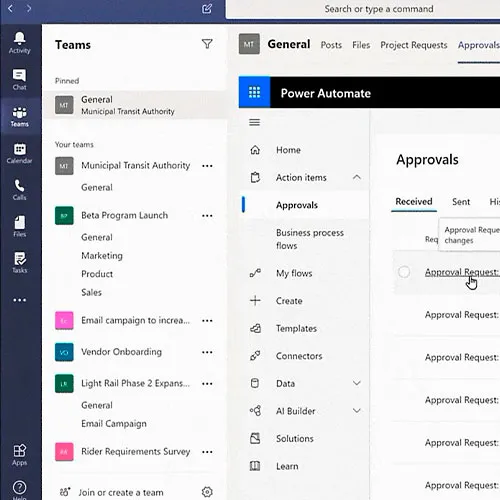The width and height of the screenshot is (500, 500).
Task: Open Templates in navigation
Action: 296,328
